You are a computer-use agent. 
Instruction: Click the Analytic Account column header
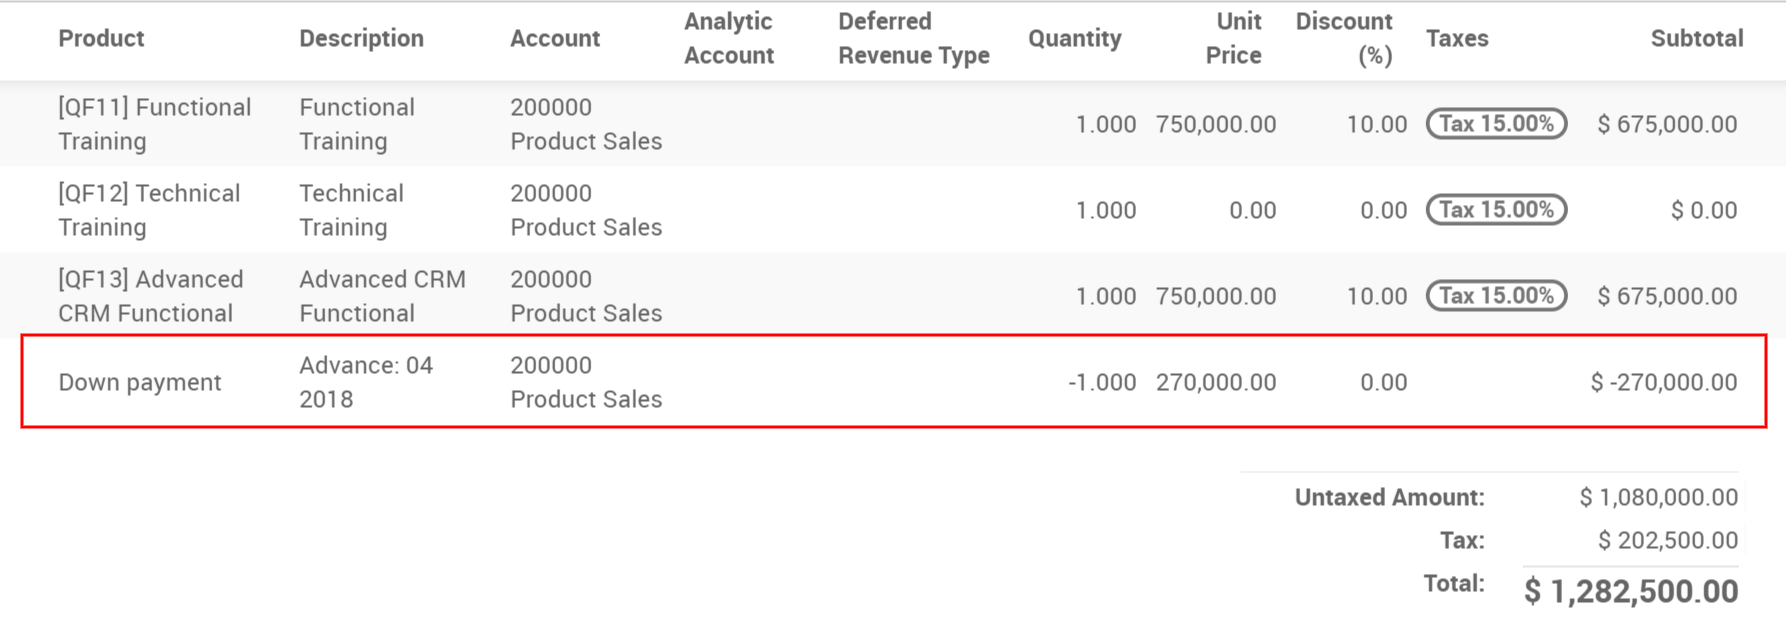[728, 38]
